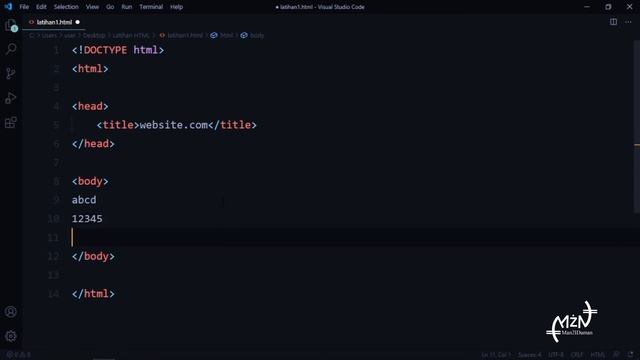Click the UTF-8 encoding indicator
640x360 pixels.
point(556,355)
